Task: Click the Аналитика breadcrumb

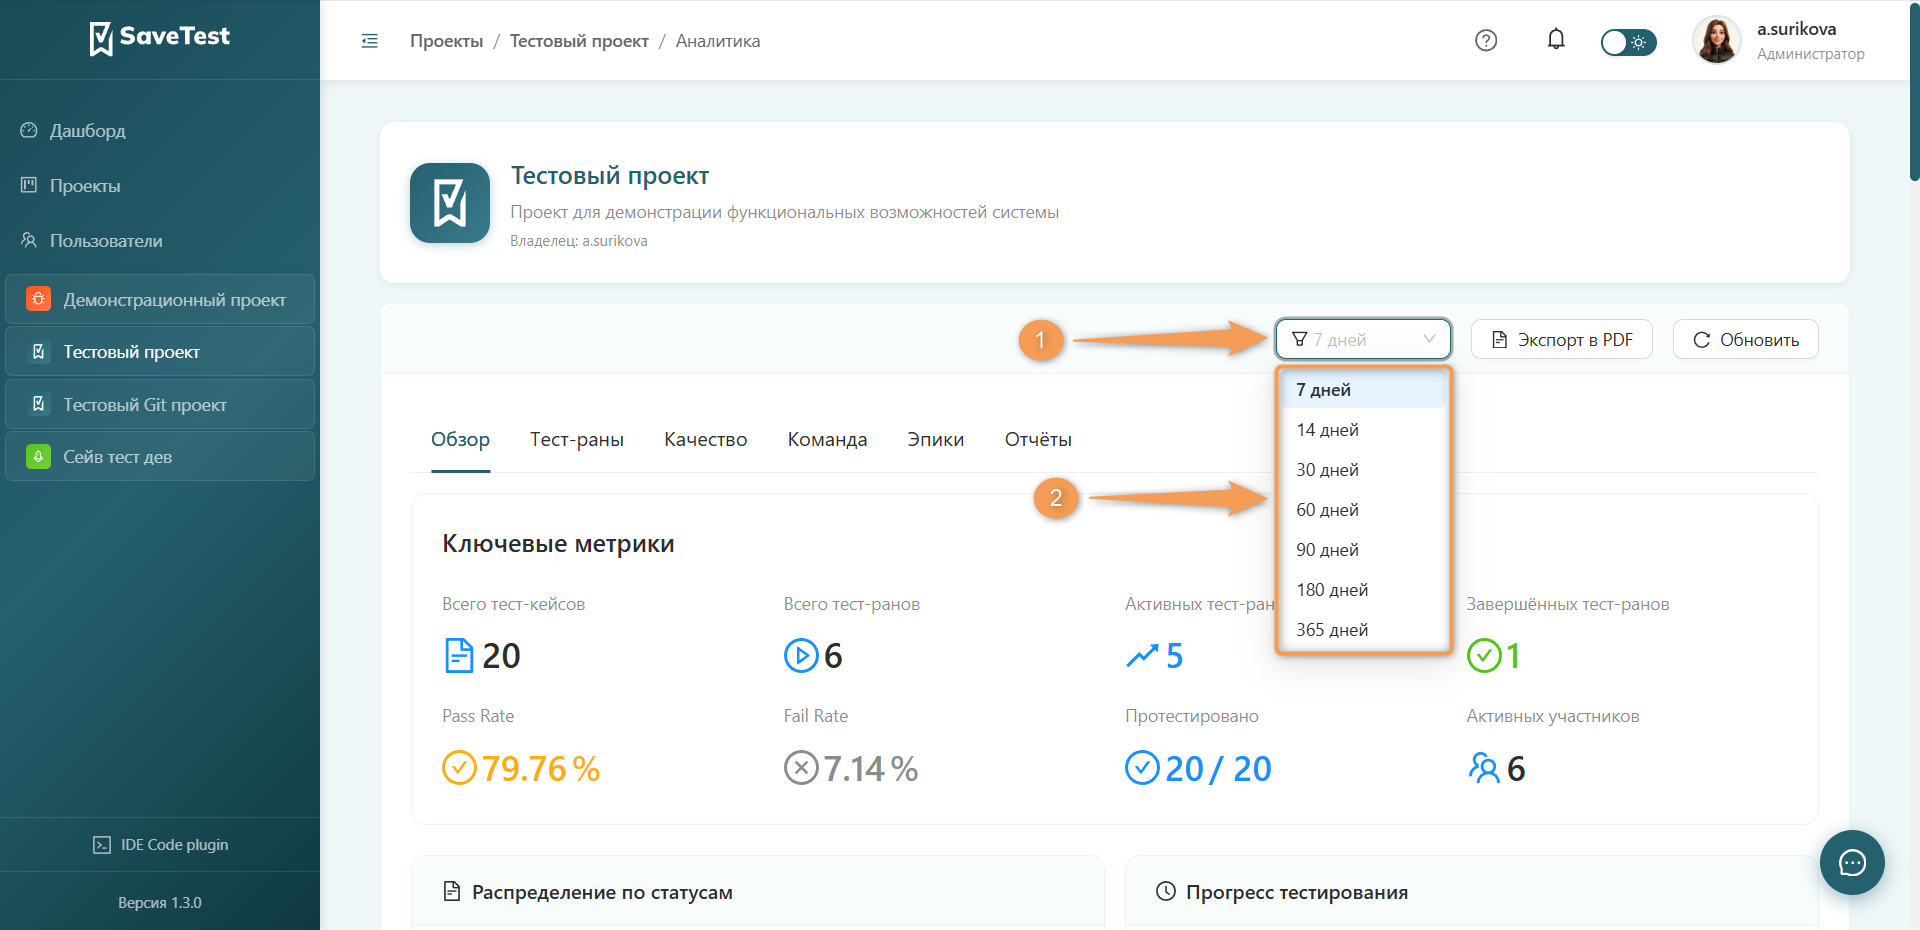Action: [718, 41]
